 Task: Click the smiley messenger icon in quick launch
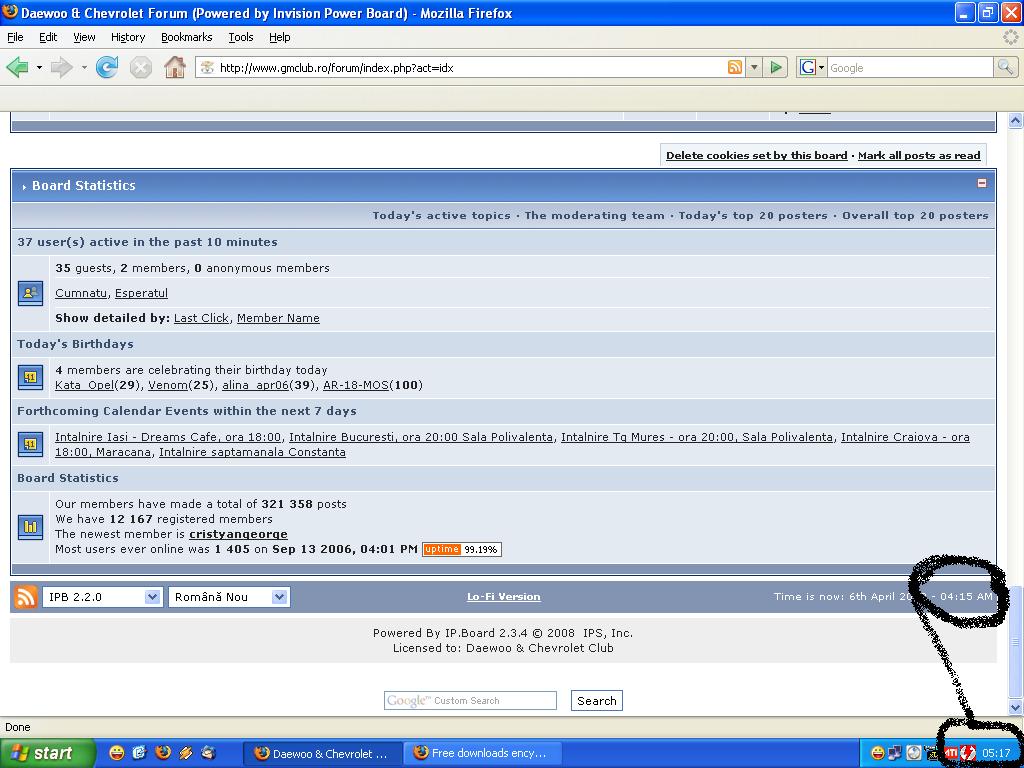point(116,753)
